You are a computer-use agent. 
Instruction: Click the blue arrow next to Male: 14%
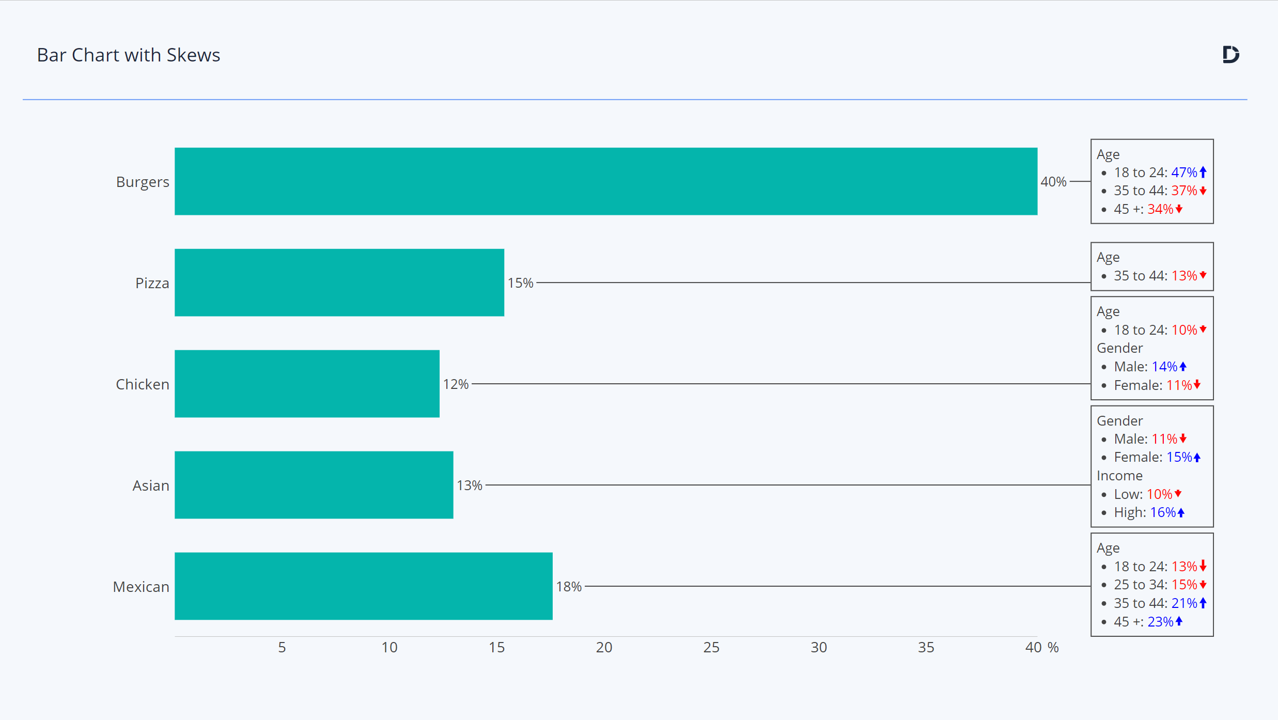click(x=1183, y=367)
